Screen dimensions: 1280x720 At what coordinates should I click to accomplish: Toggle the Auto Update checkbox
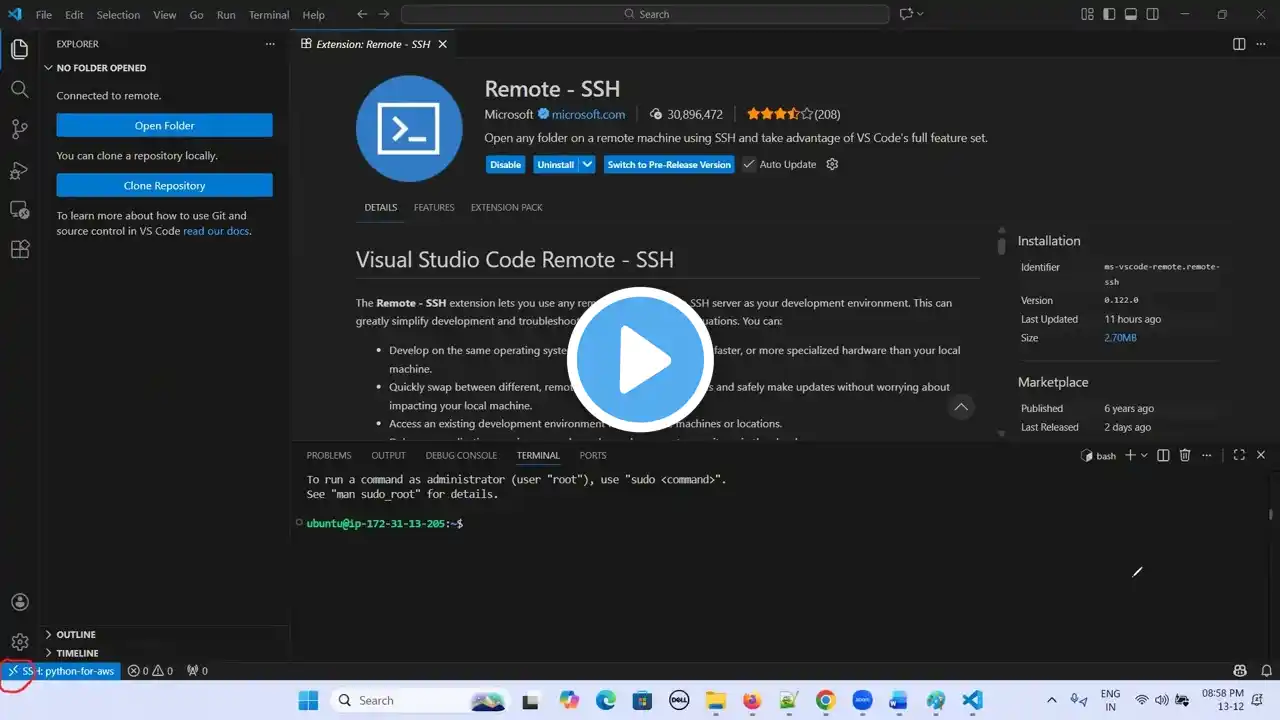[749, 164]
